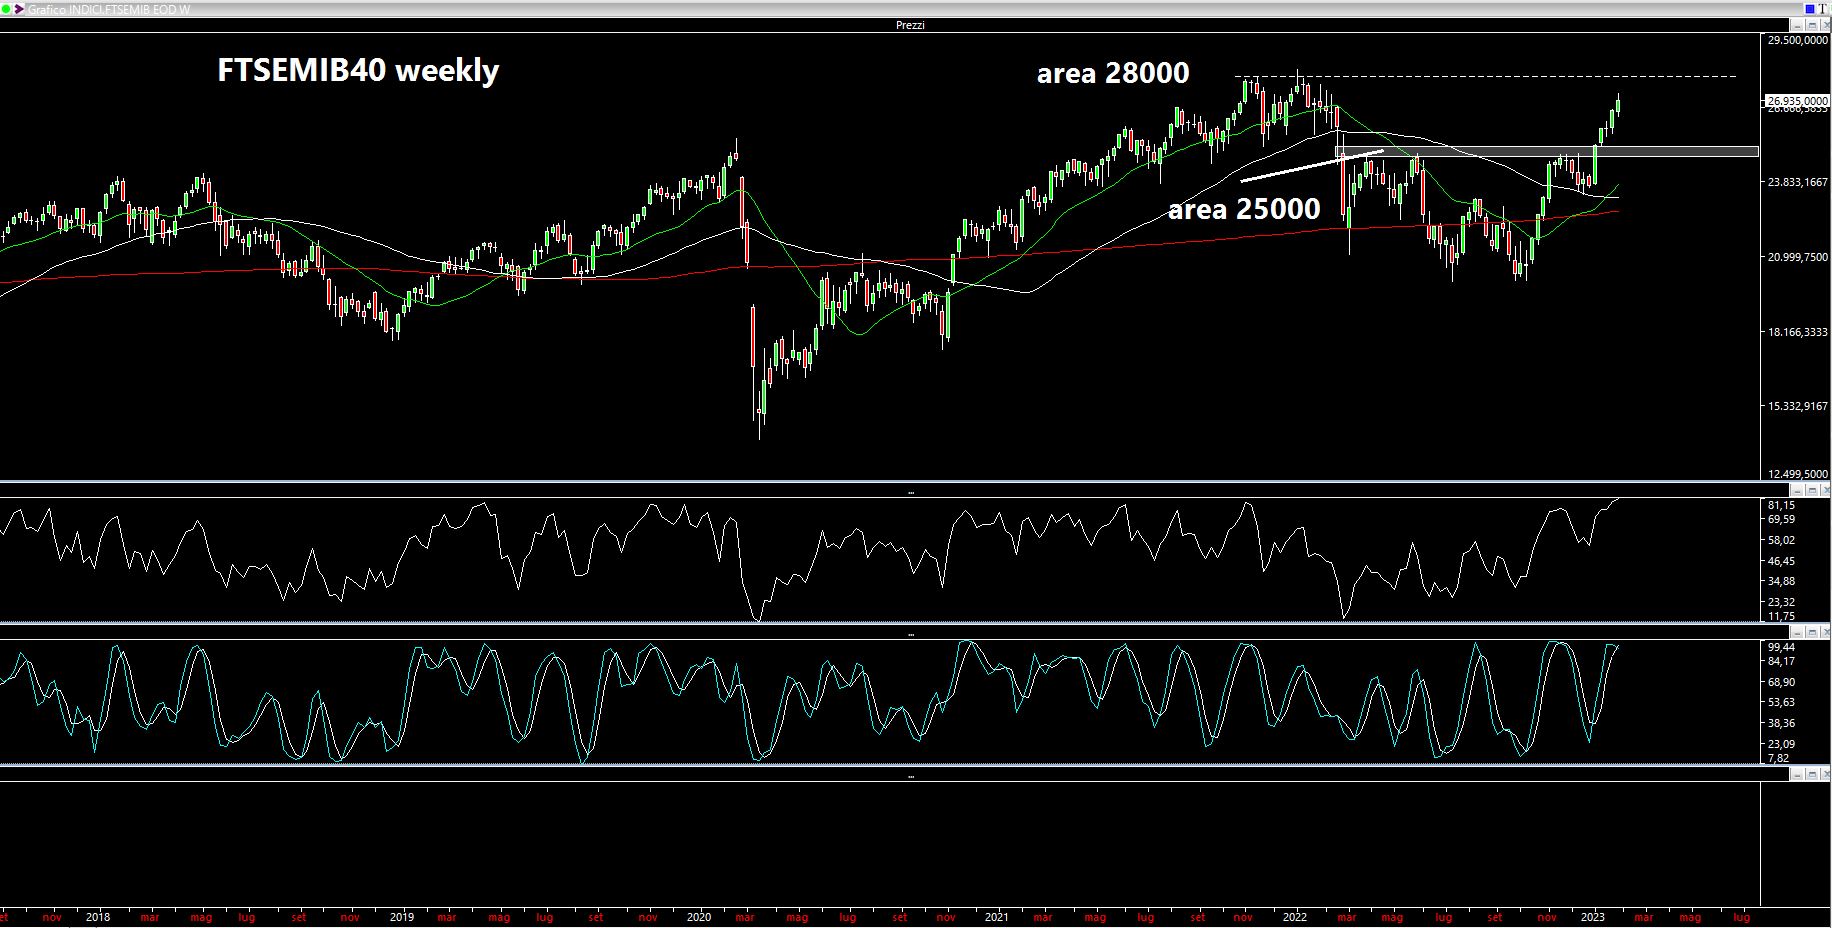Minimize the empty bottom panel

click(x=1797, y=774)
